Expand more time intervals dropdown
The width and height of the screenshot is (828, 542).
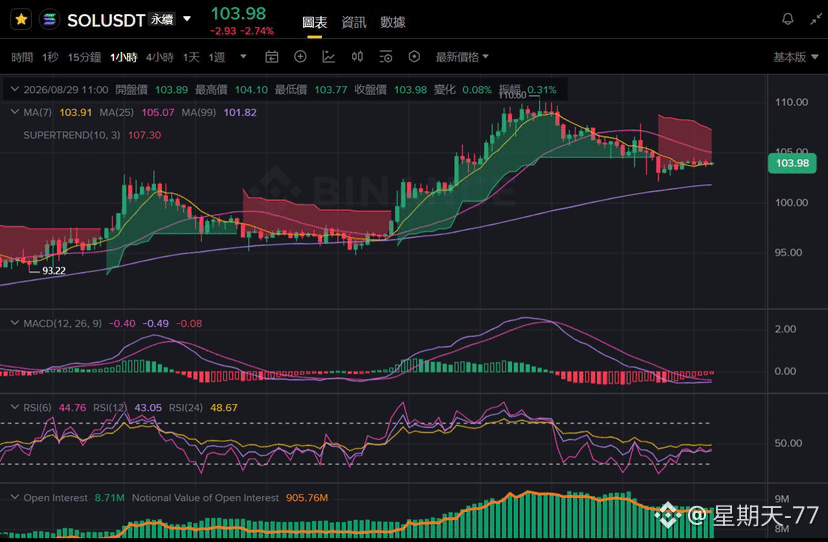pos(243,57)
